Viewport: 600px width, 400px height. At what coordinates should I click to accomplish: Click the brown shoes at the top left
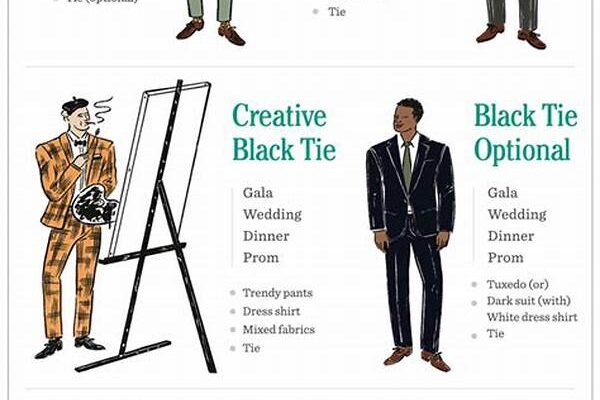[210, 32]
